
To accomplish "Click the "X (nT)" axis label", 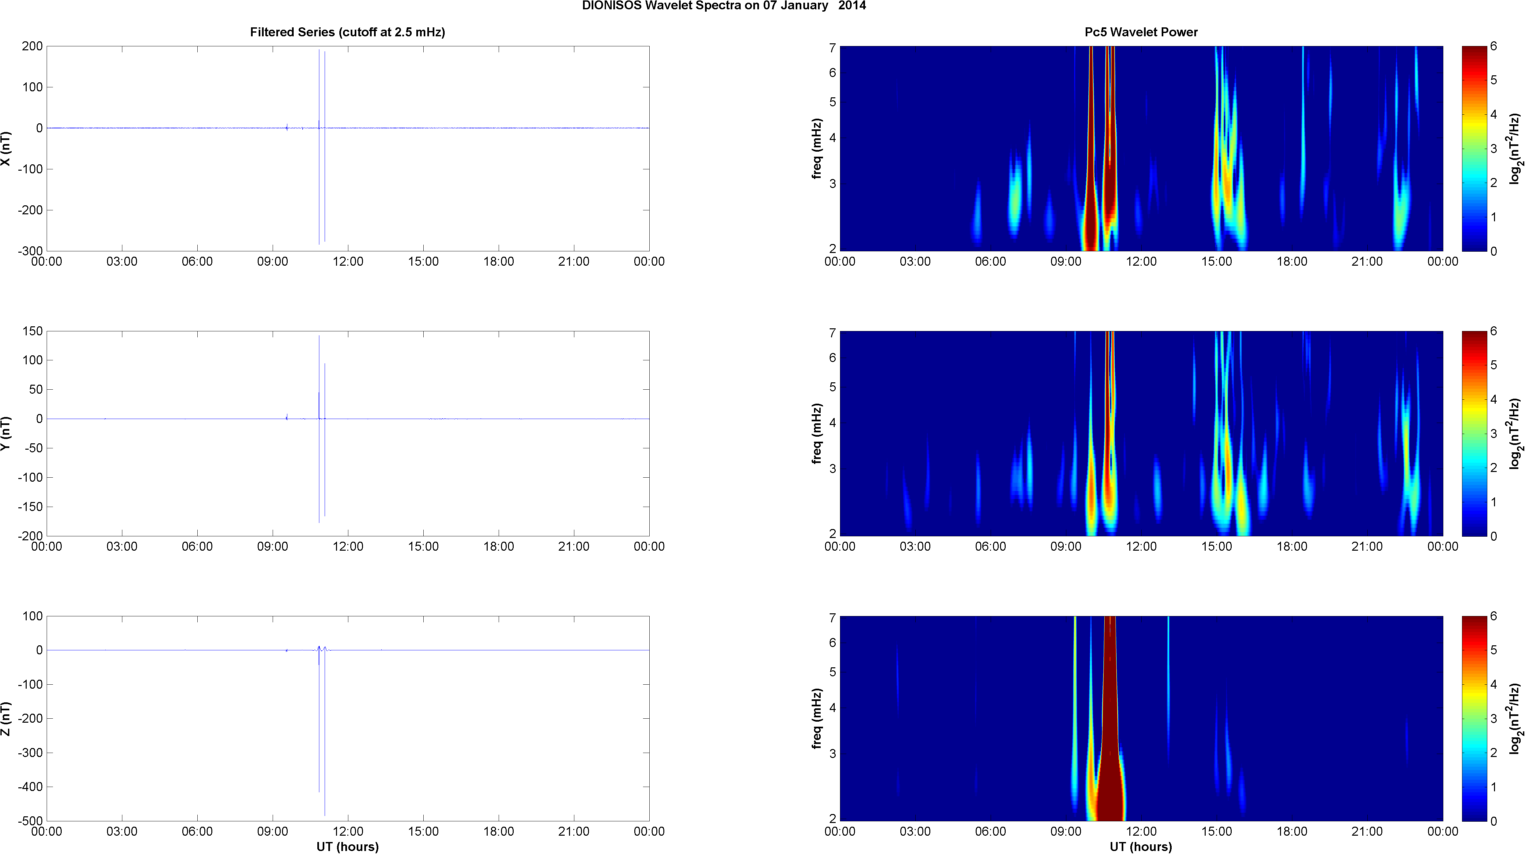I will (x=7, y=148).
